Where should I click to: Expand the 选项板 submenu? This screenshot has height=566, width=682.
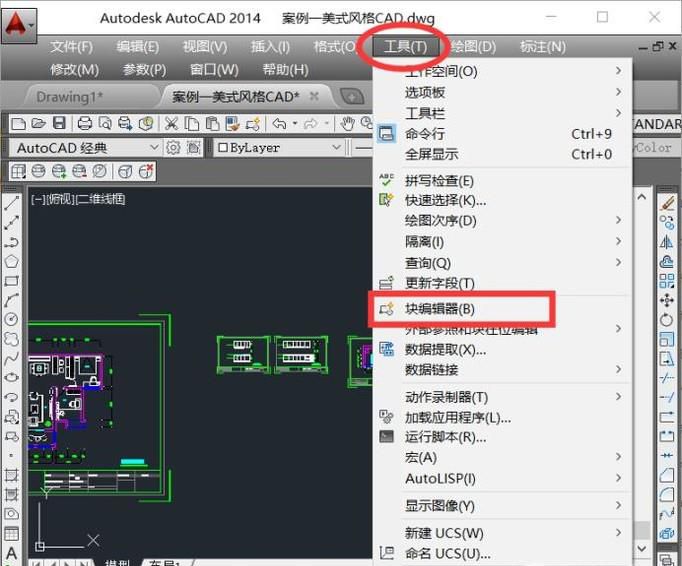(502, 92)
